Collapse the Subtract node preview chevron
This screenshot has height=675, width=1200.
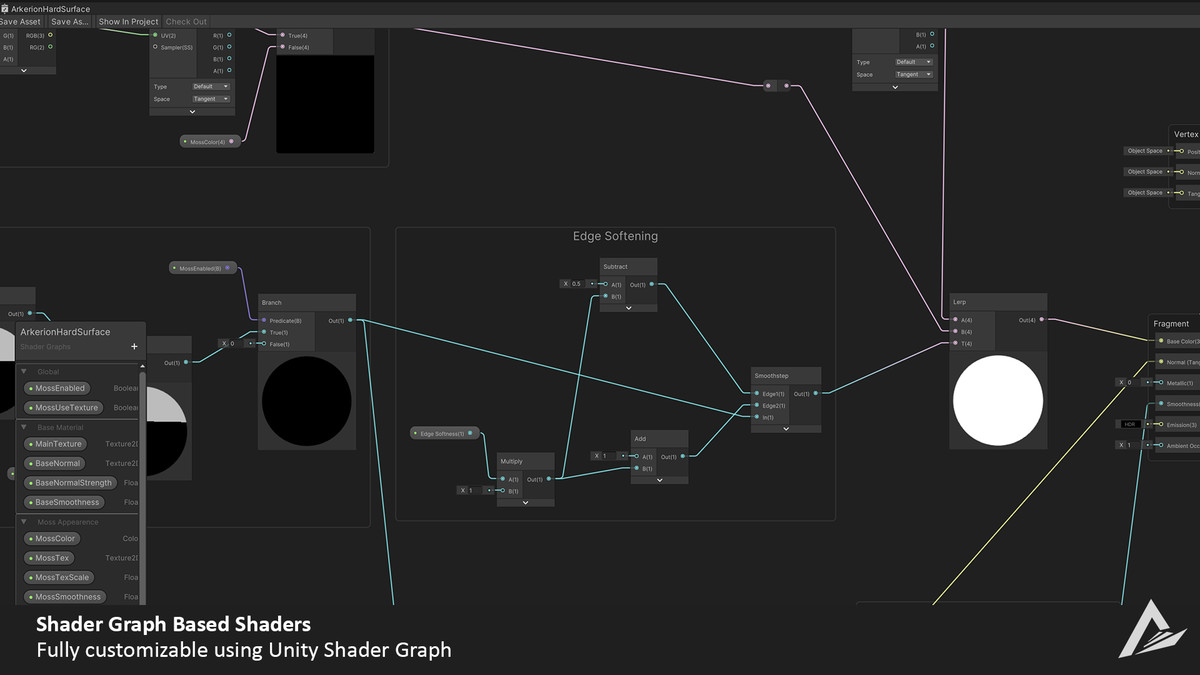[629, 308]
